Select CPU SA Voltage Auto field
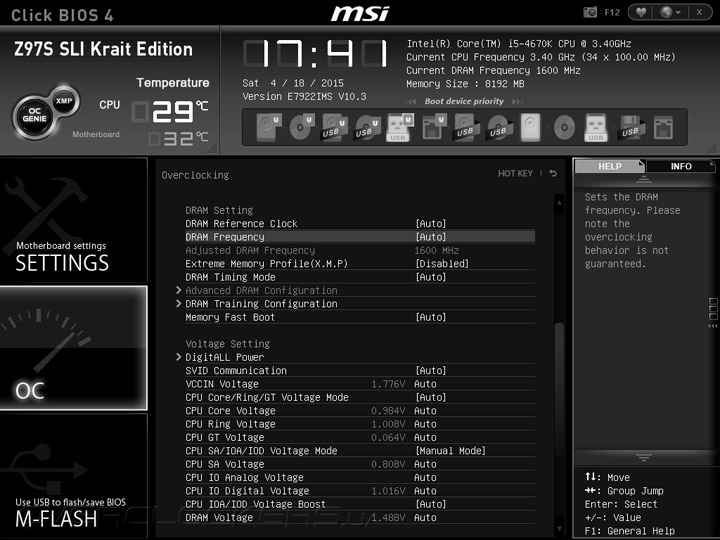 point(425,464)
